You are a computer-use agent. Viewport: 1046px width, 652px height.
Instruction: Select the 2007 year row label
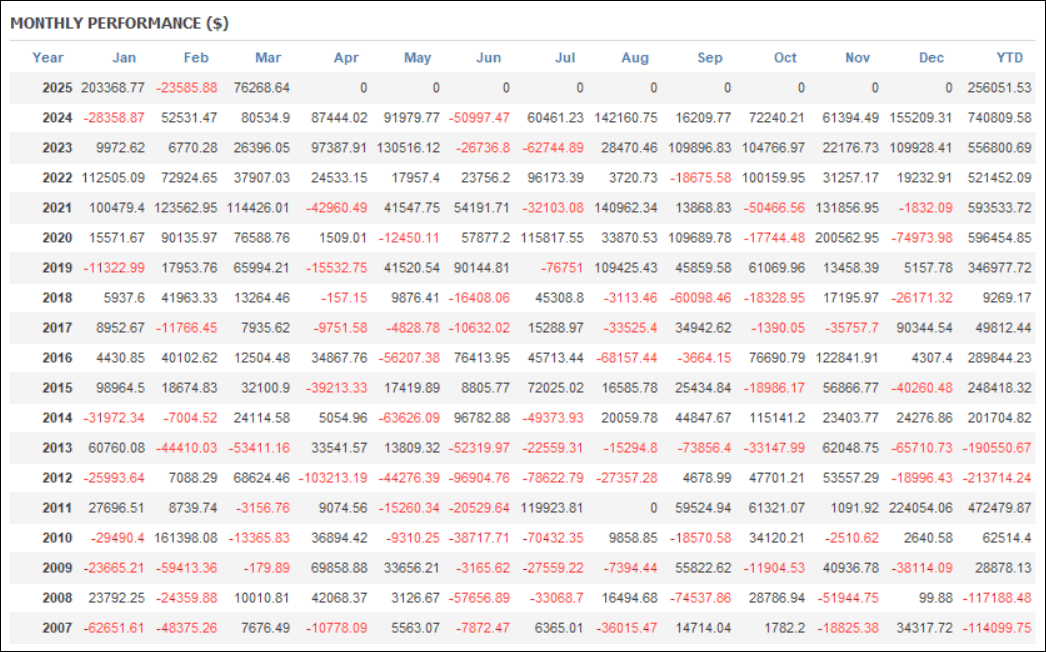(x=57, y=628)
